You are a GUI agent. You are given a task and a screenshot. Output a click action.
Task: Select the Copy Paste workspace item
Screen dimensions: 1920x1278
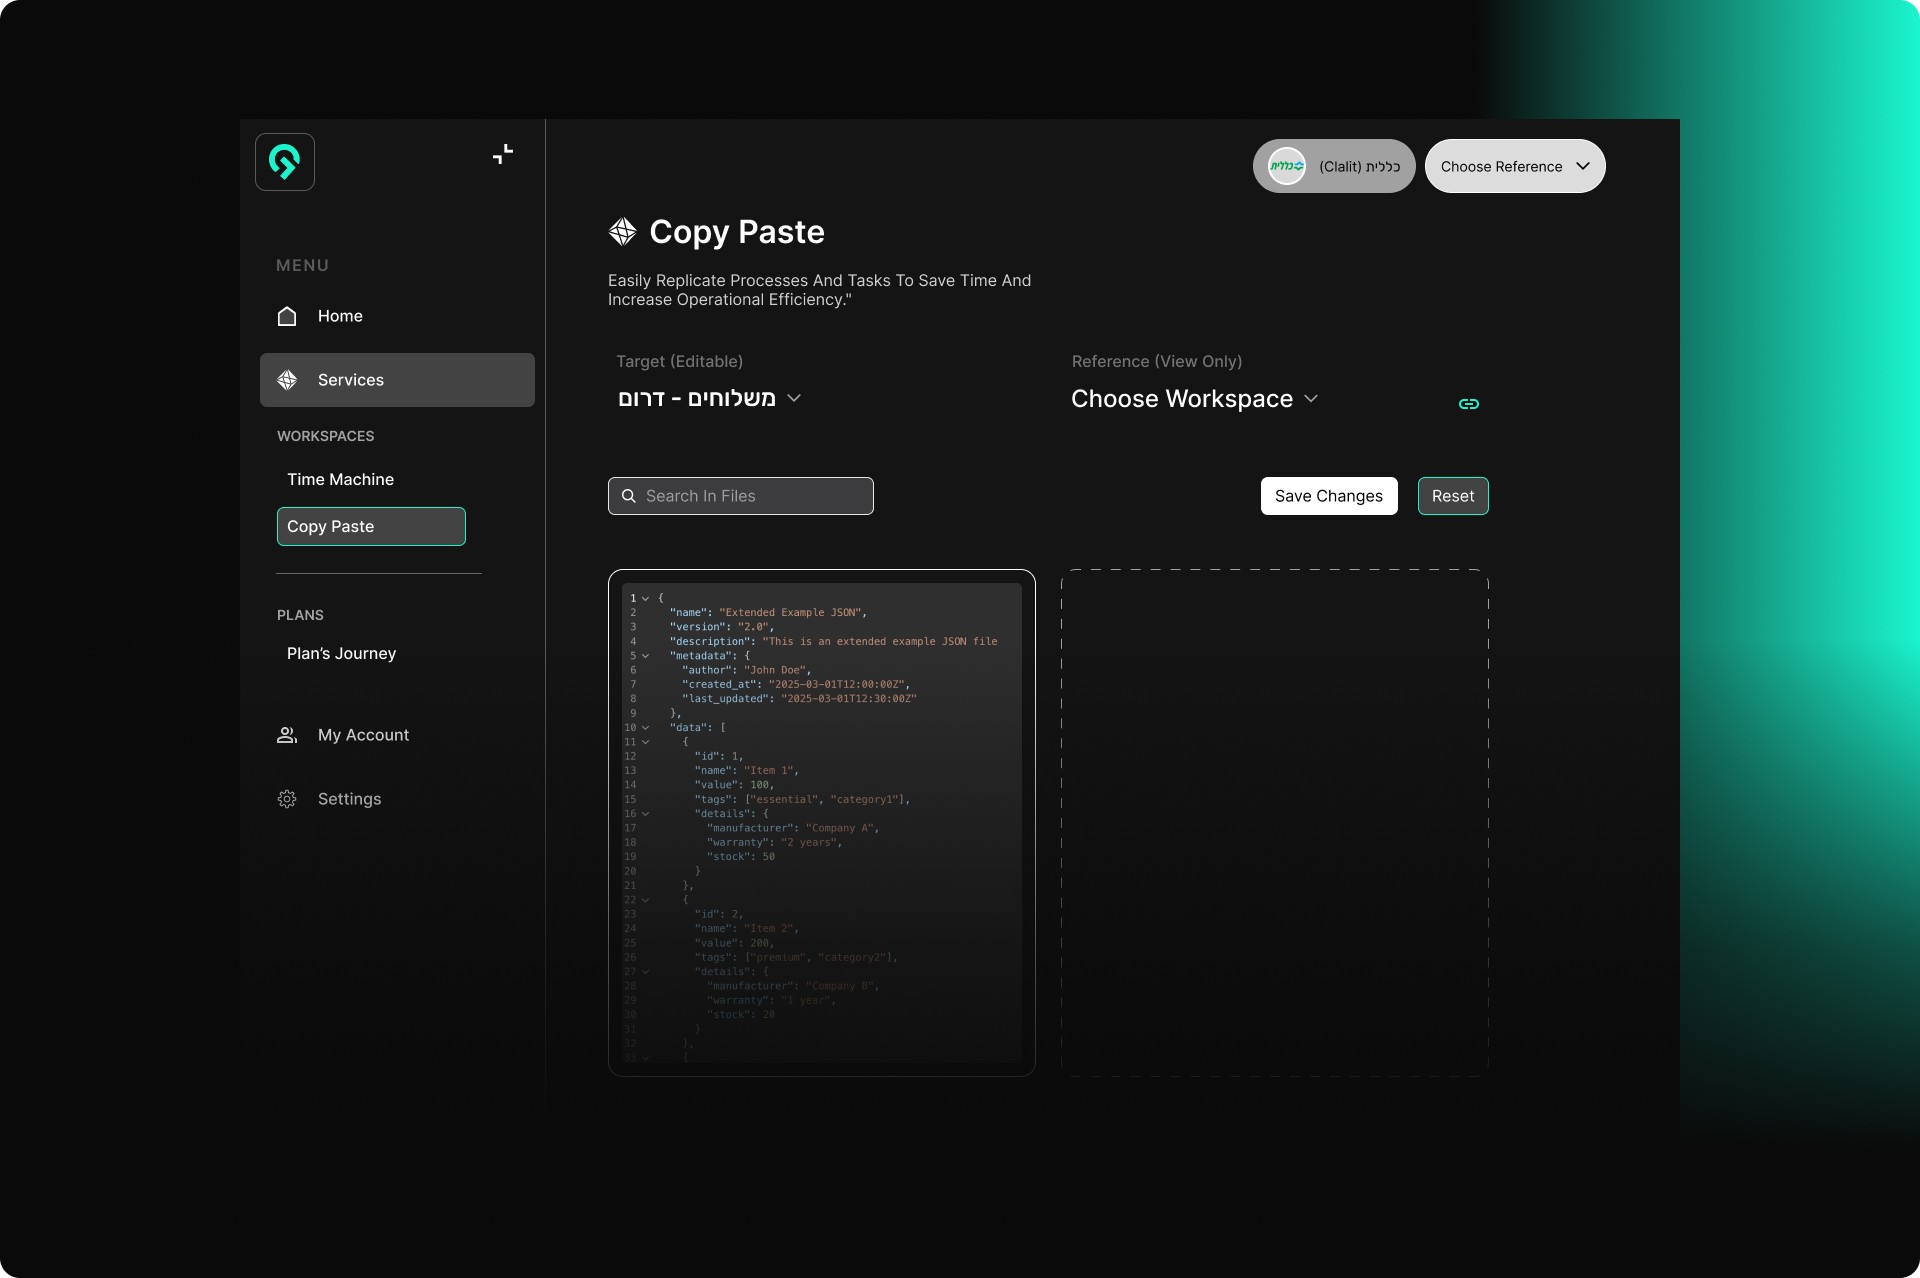(371, 526)
